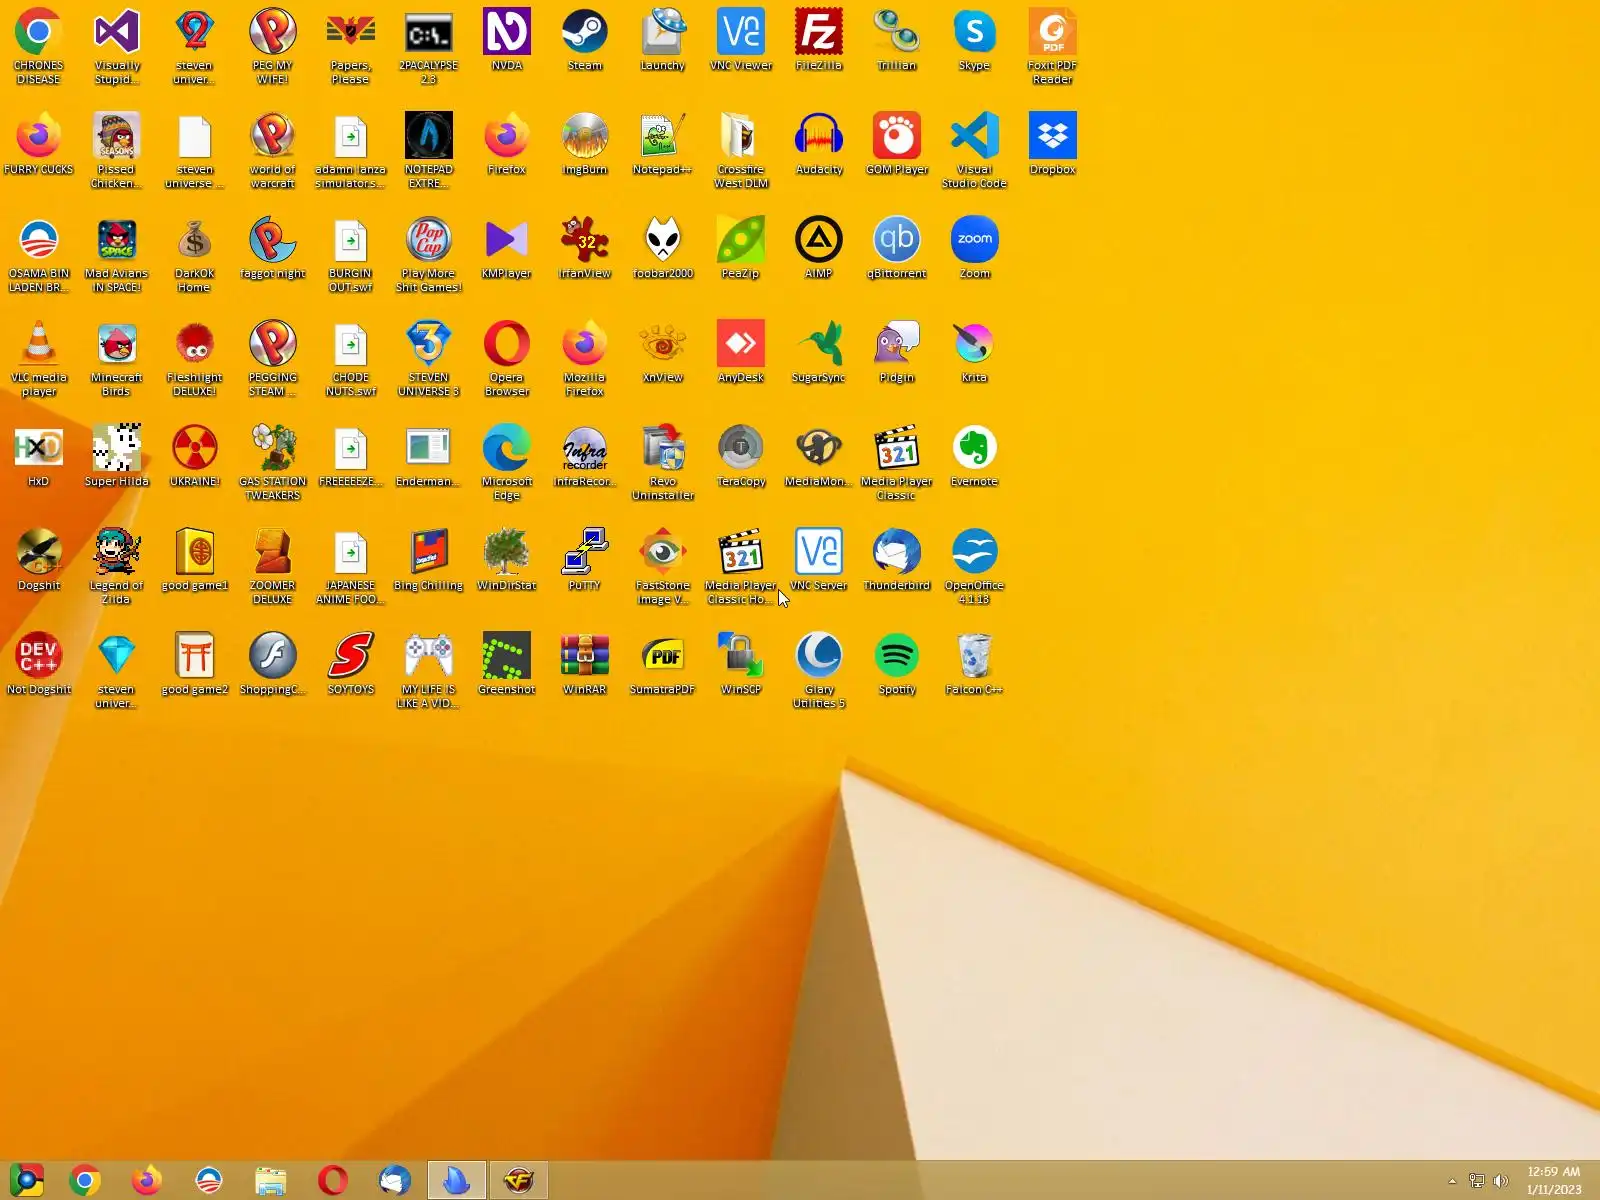The width and height of the screenshot is (1600, 1200).
Task: Open the foobar2000 desktop icon
Action: point(663,249)
